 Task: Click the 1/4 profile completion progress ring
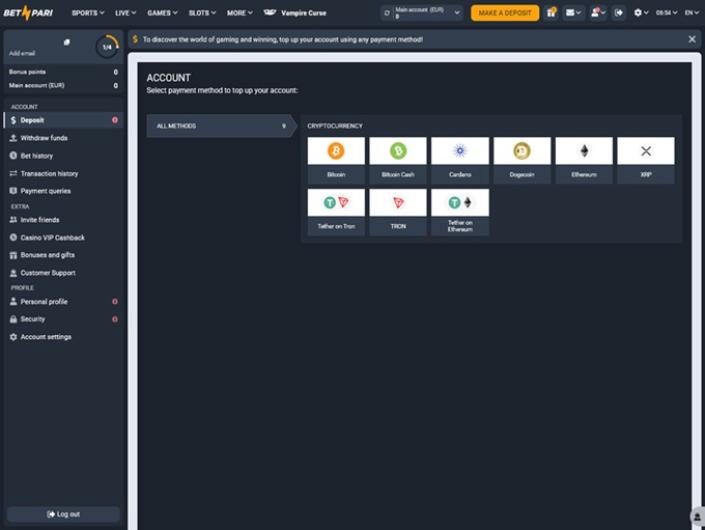click(107, 47)
